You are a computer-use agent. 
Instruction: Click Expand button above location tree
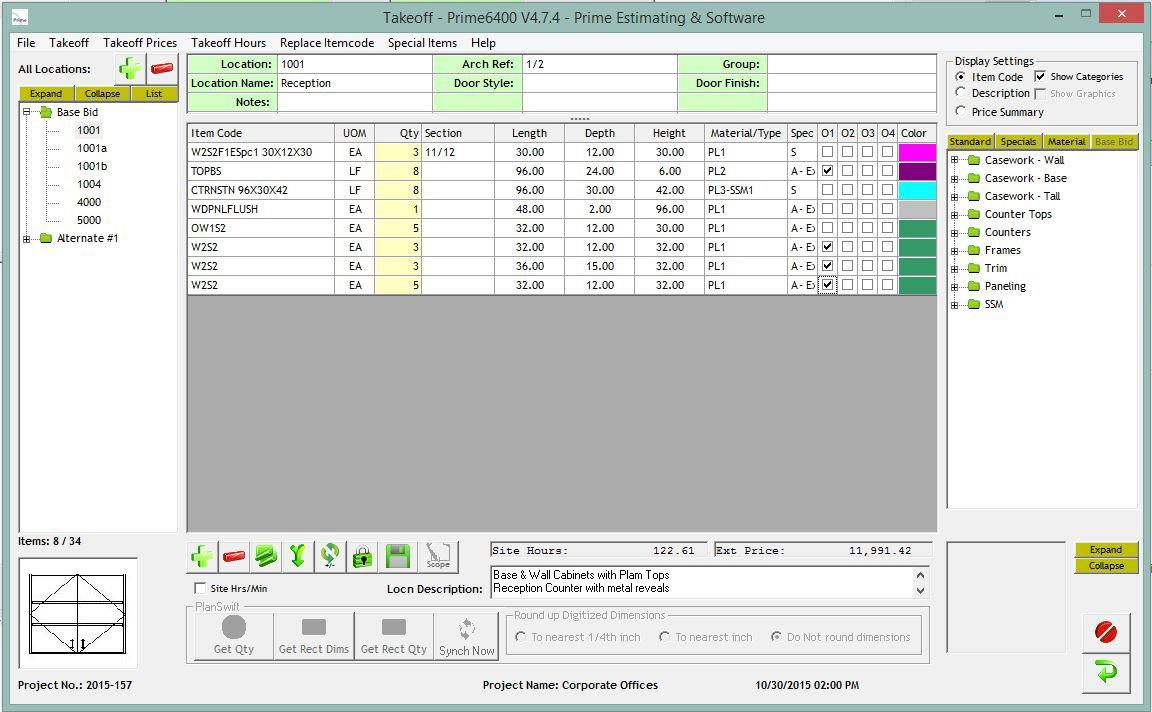(46, 93)
